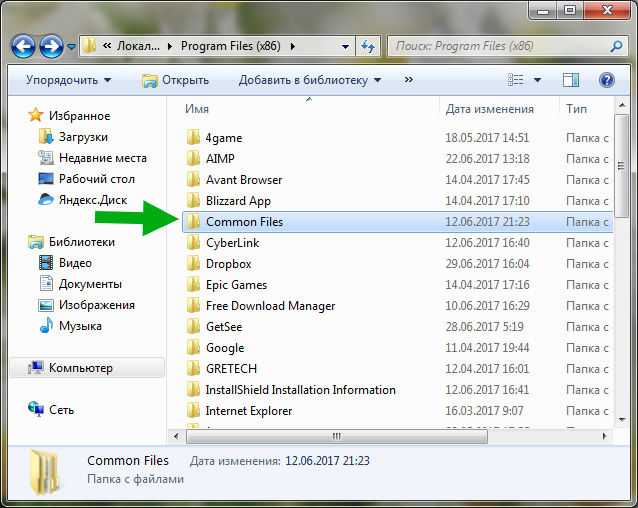Click the date 22.06.2017 13:18

coord(487,159)
